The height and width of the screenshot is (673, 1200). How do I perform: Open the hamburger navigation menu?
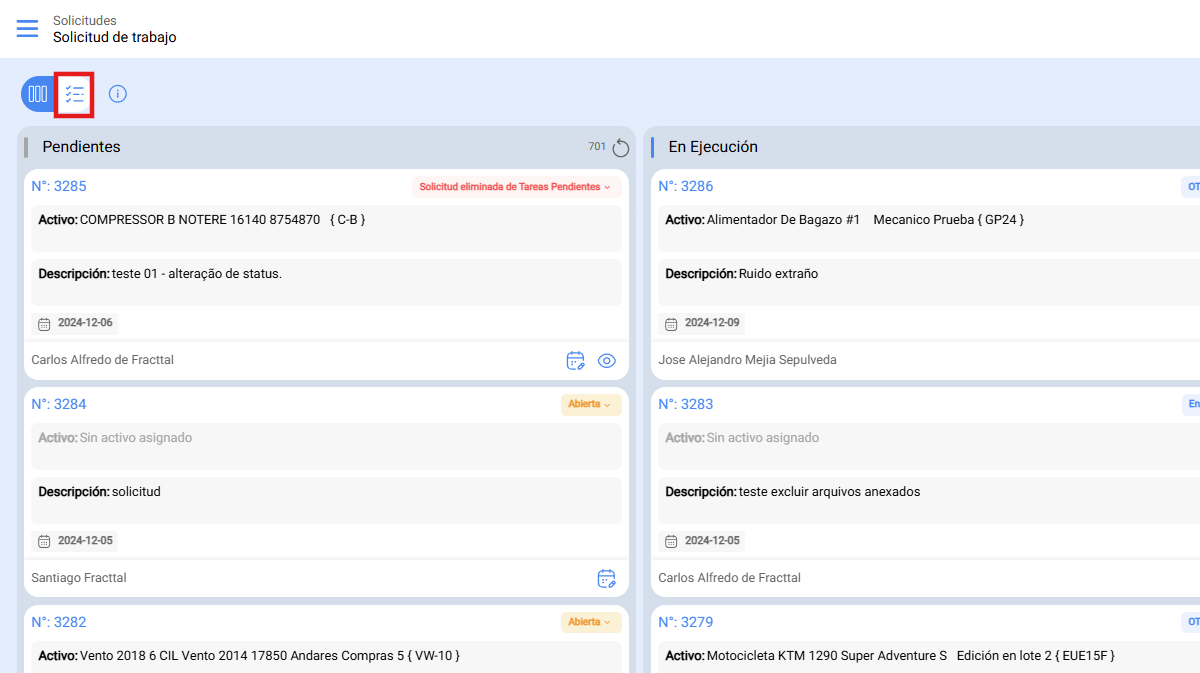(x=27, y=28)
